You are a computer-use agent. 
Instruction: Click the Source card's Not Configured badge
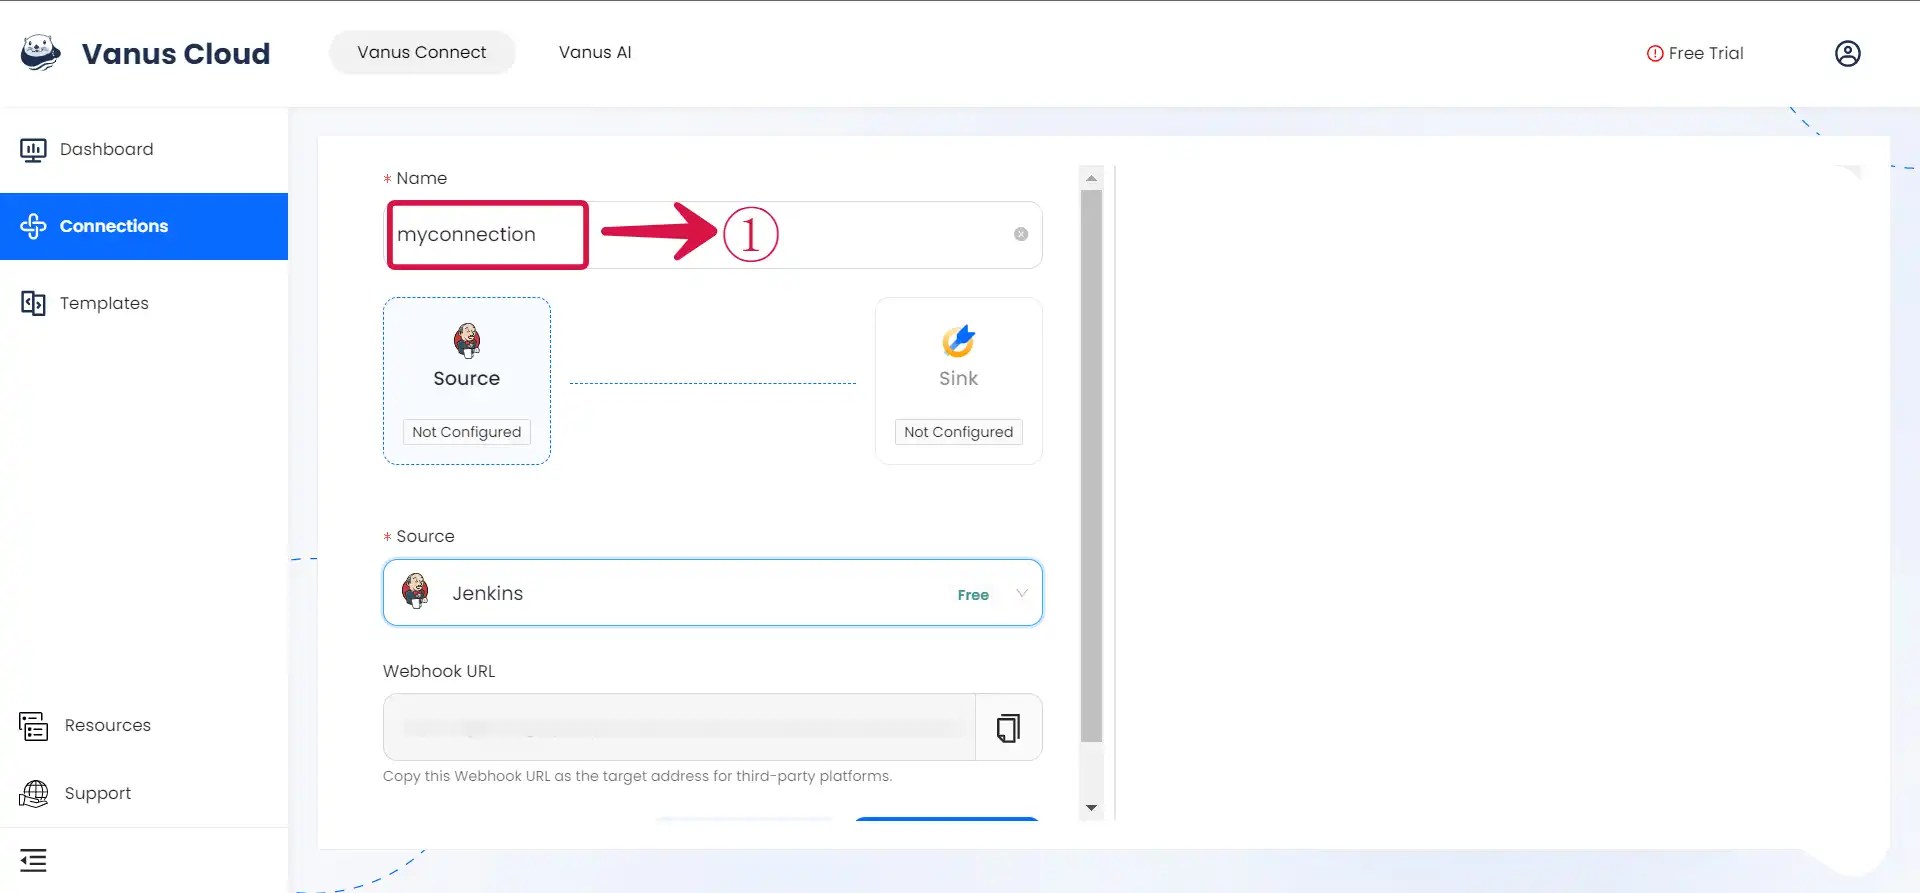coord(467,432)
